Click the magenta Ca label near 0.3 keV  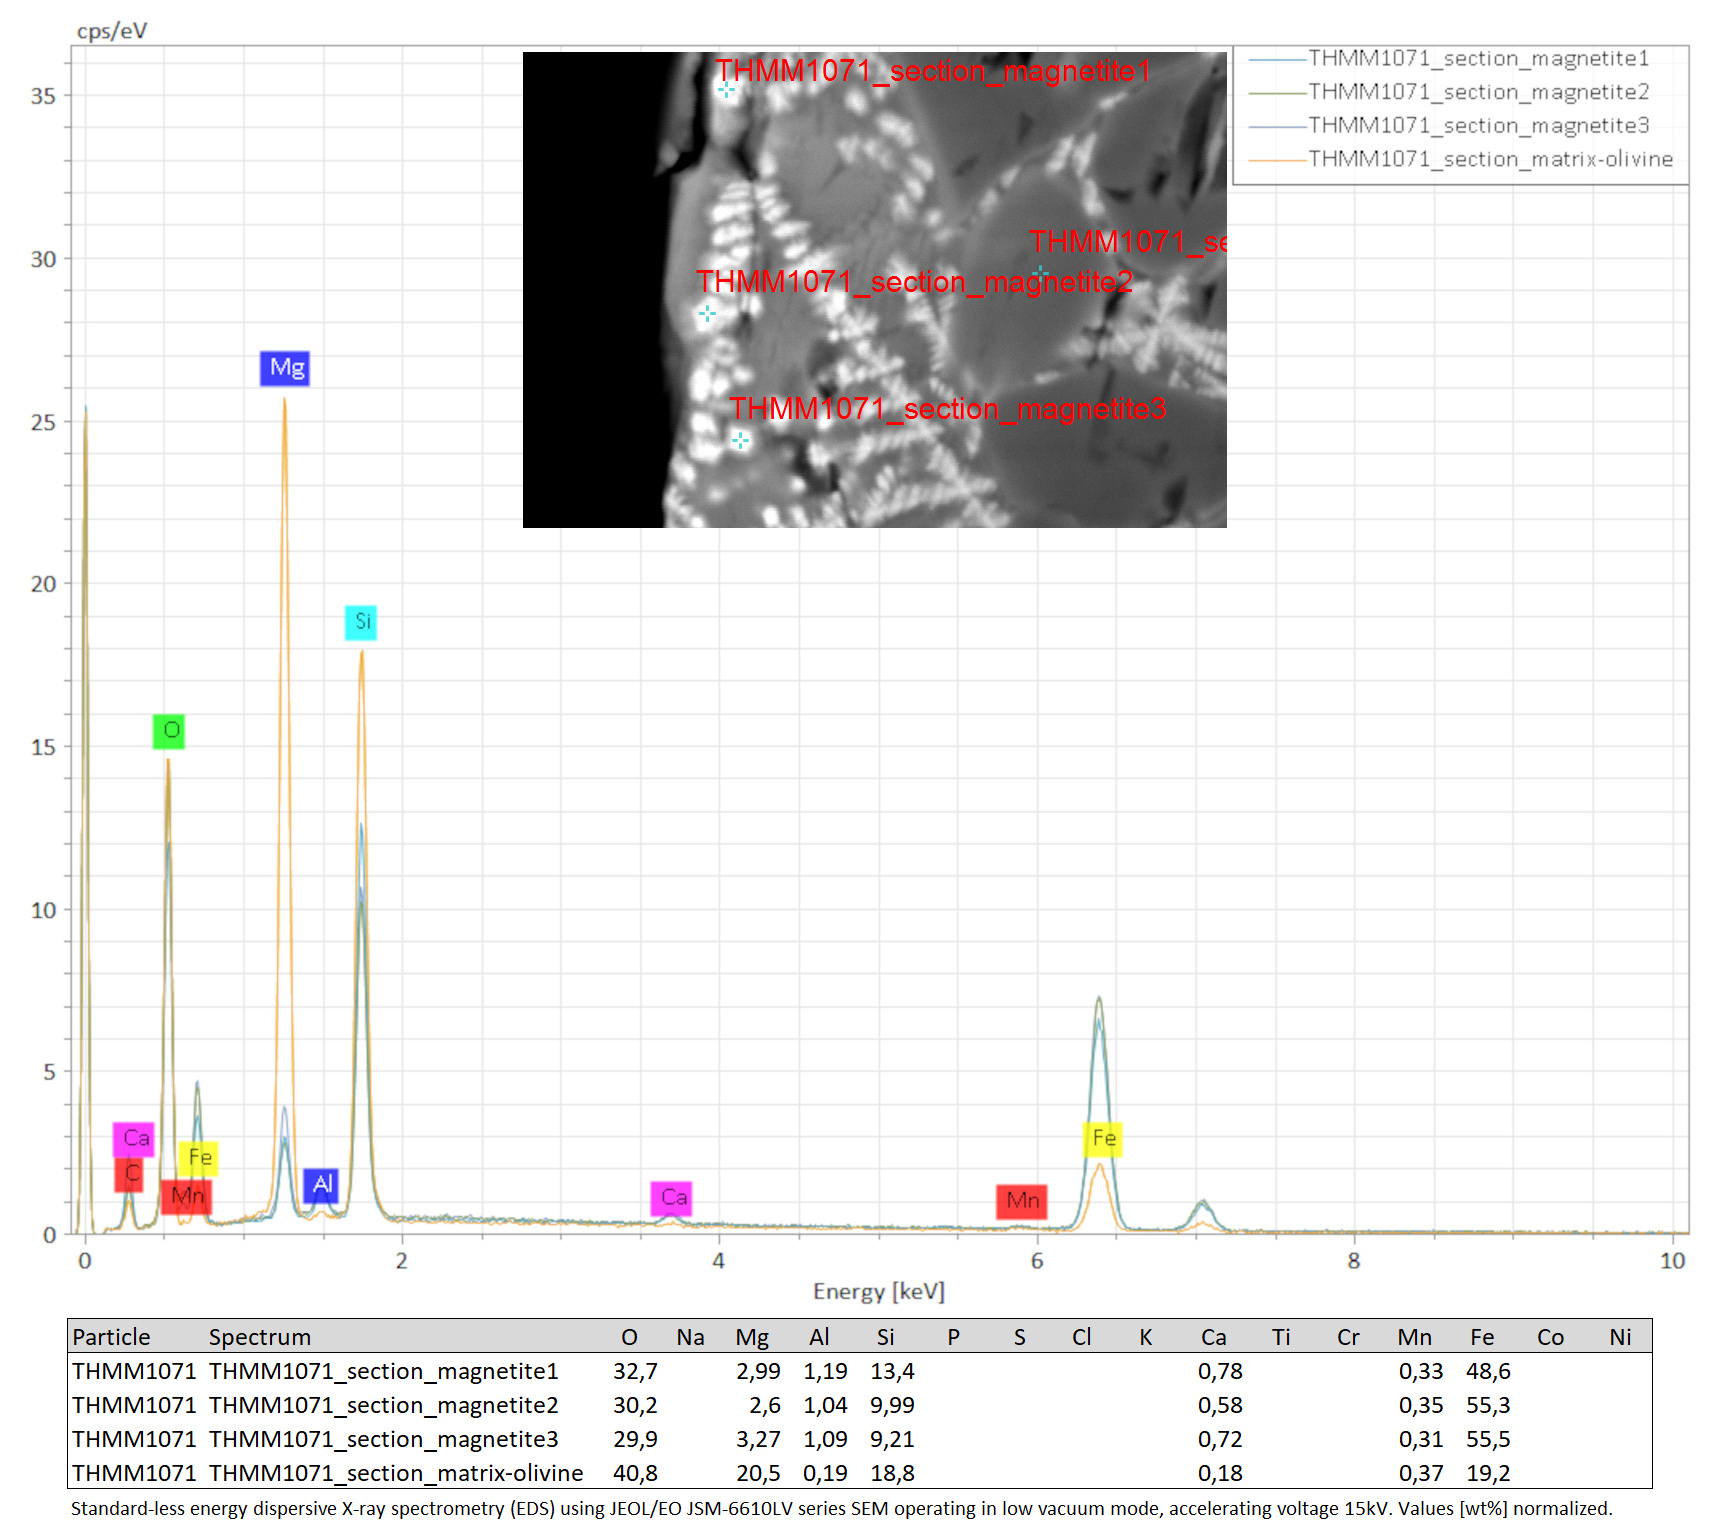pos(134,1139)
